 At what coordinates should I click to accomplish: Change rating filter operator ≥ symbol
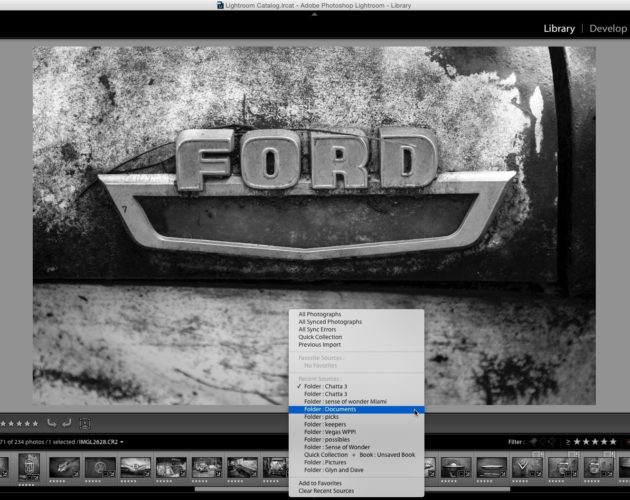[x=568, y=442]
